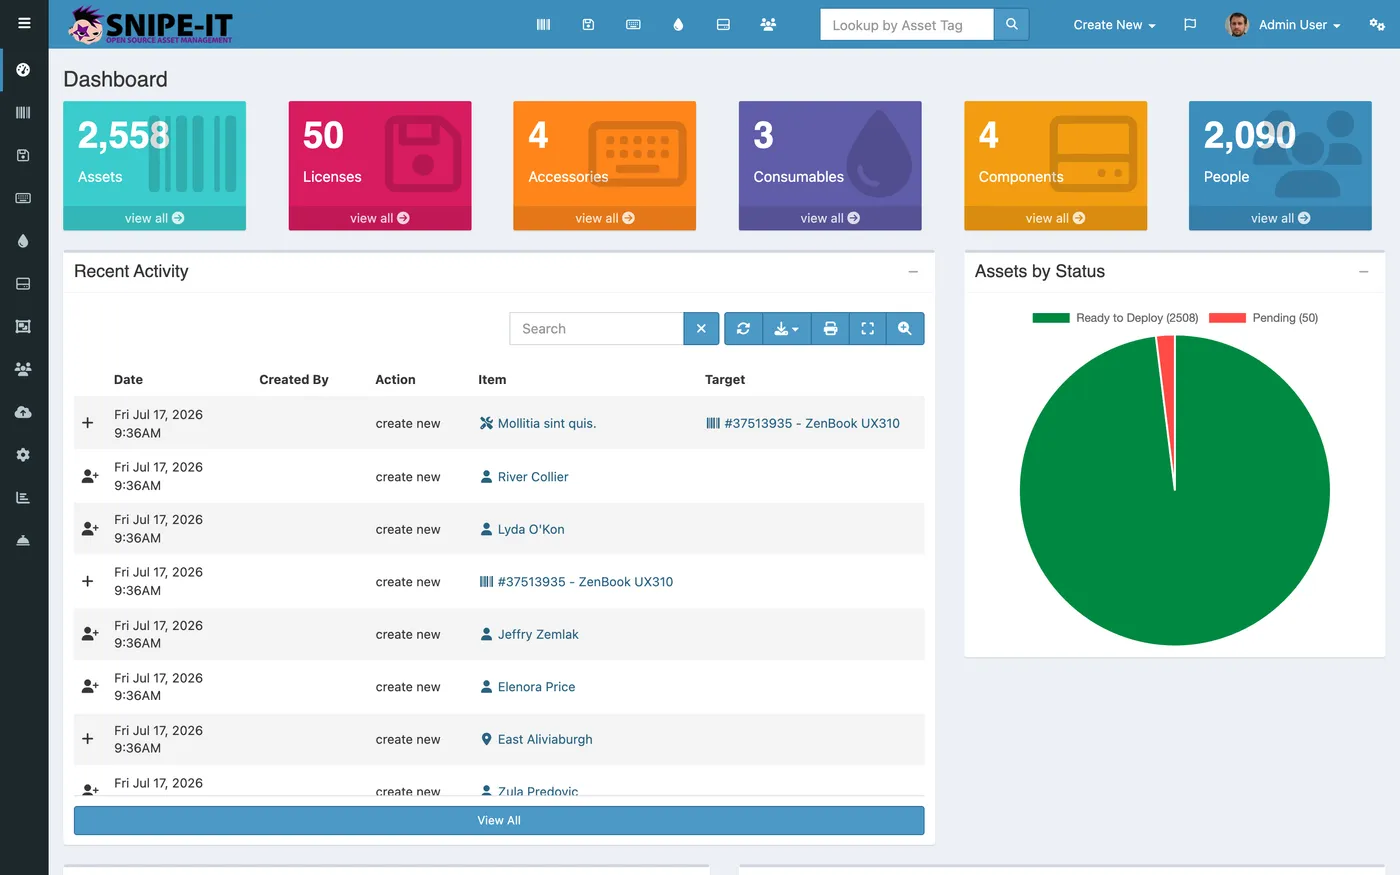The image size is (1400, 875).
Task: Print the Recent Activity table
Action: click(830, 328)
